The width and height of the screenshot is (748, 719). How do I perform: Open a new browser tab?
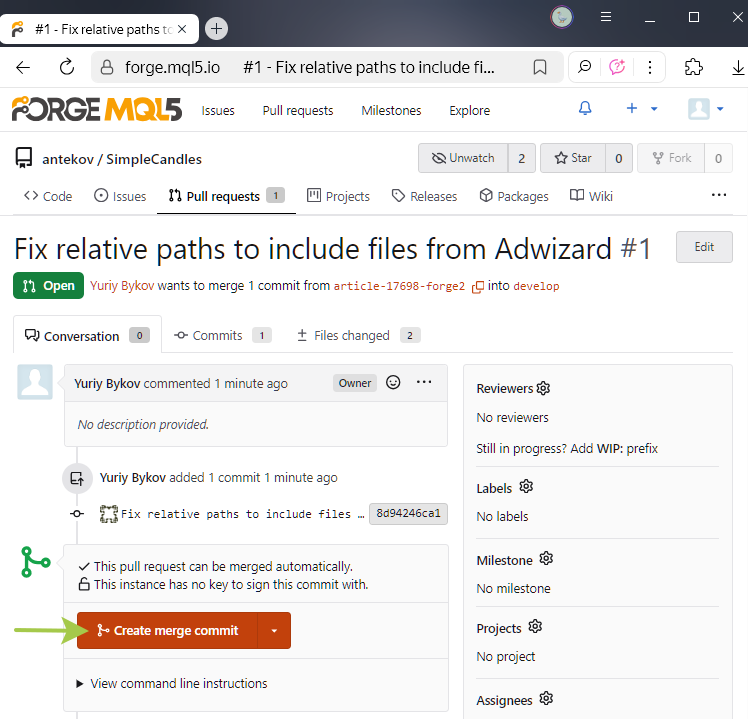216,29
